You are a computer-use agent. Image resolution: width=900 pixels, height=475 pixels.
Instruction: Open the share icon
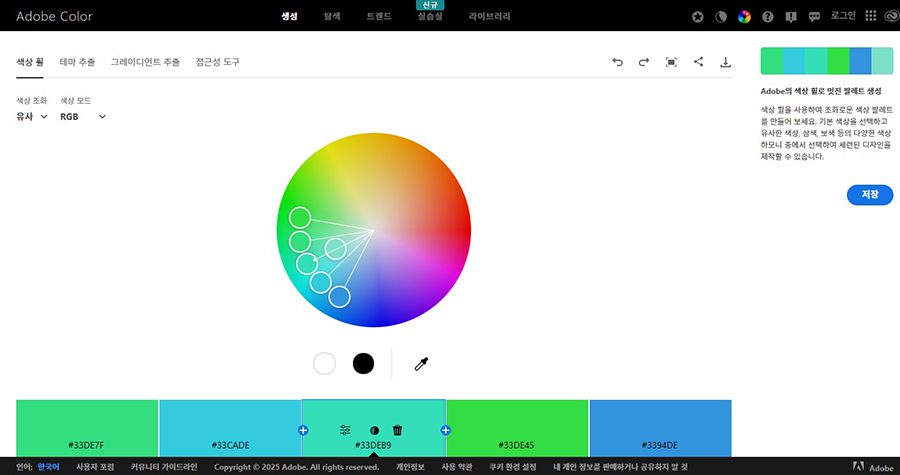pyautogui.click(x=698, y=62)
